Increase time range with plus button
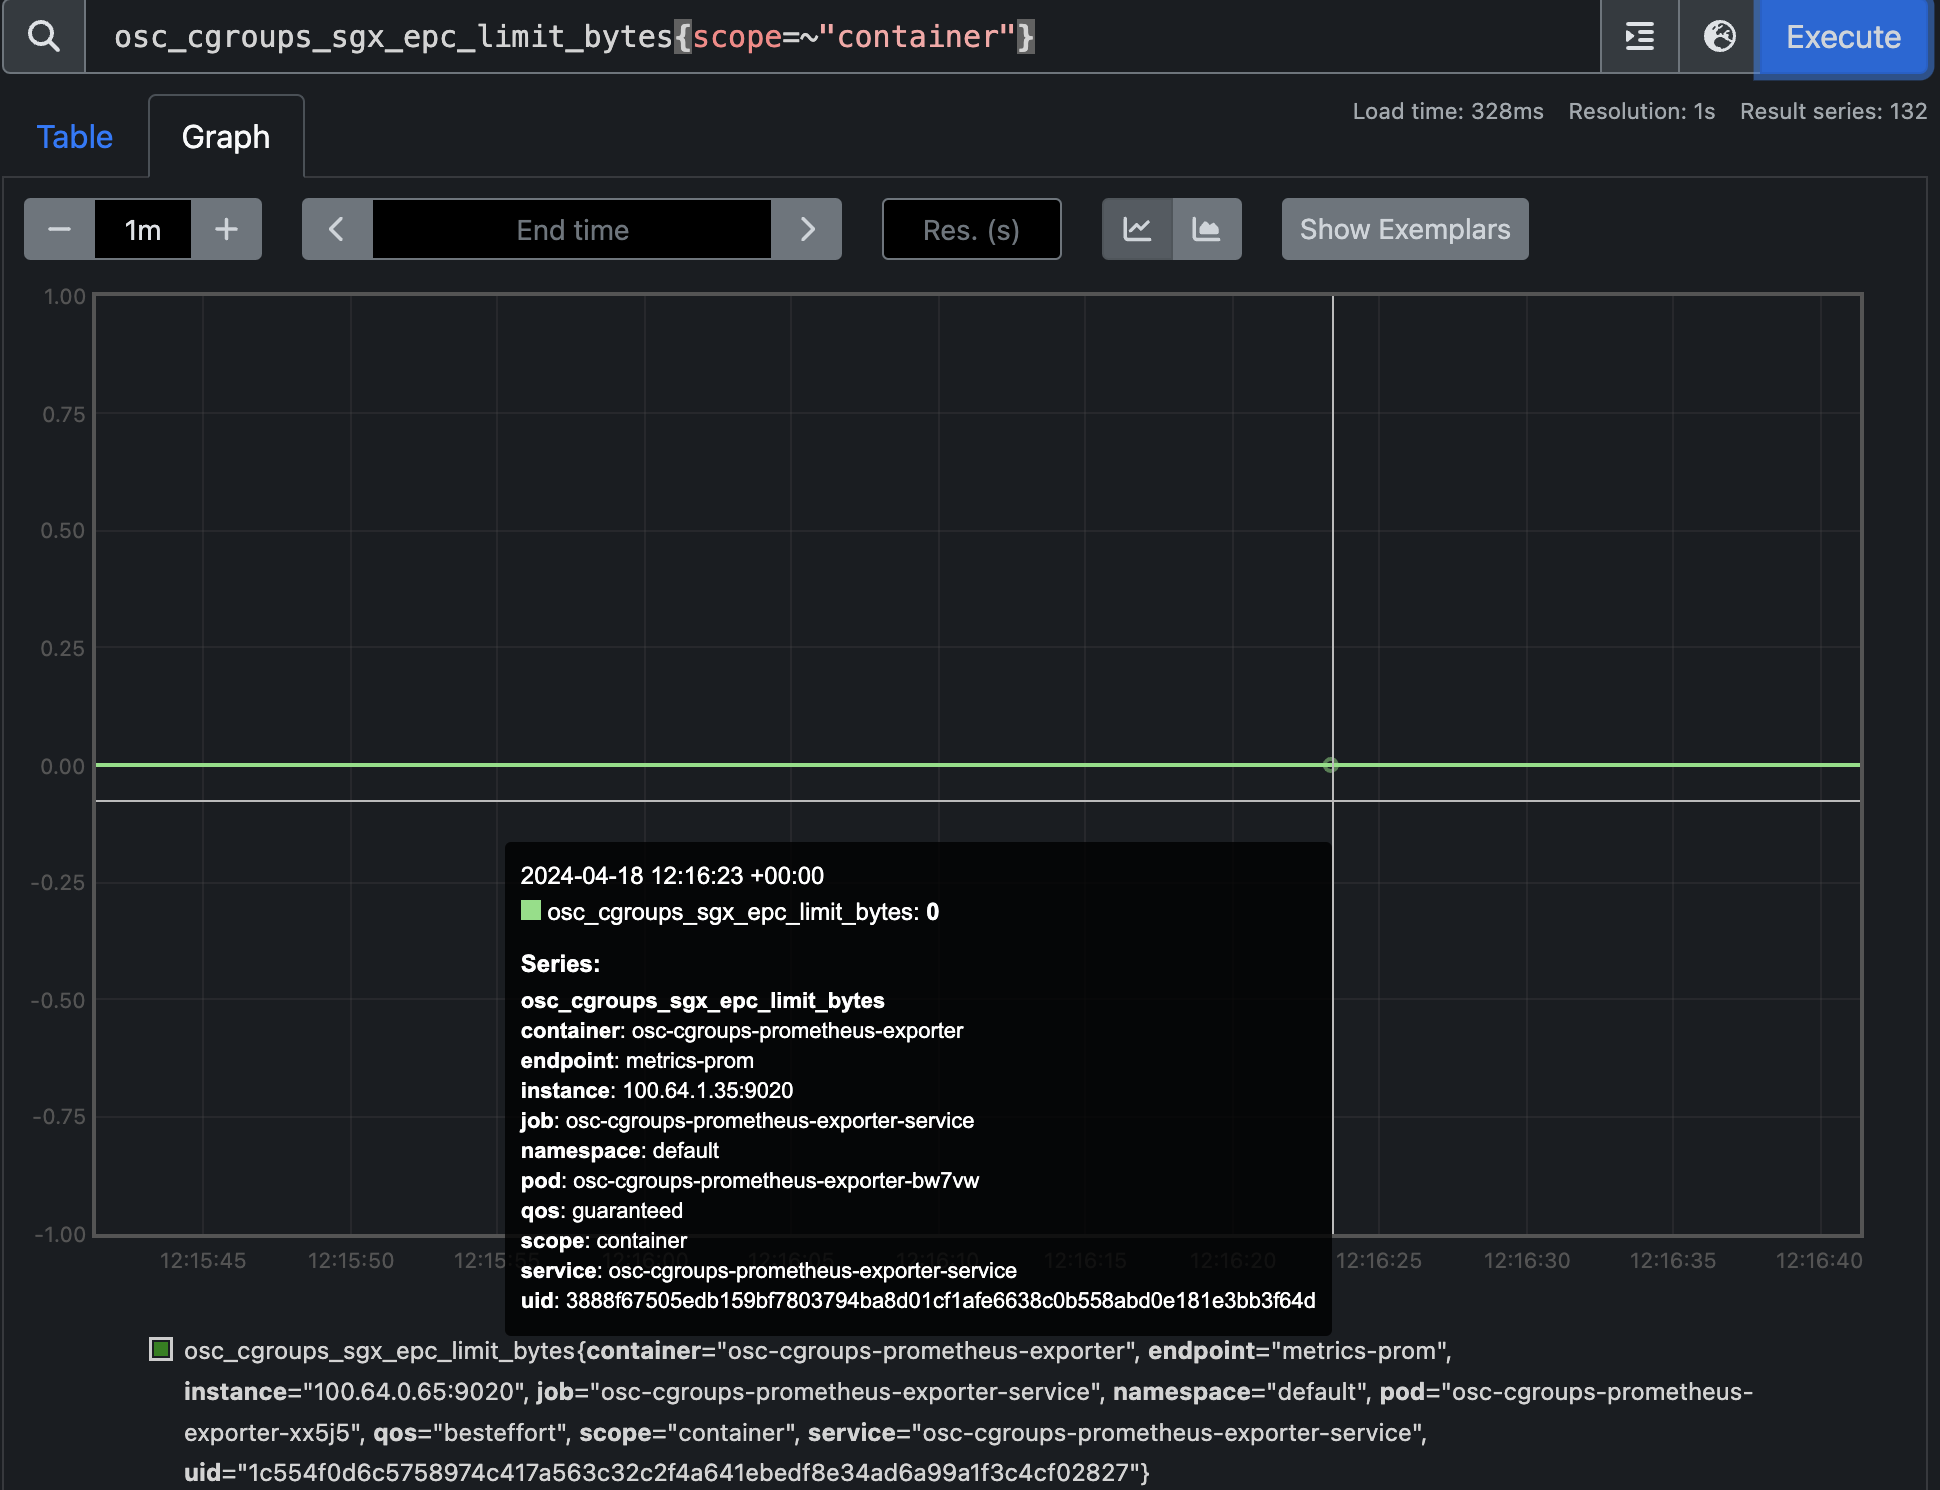Screen dimensions: 1940x1490 pyautogui.click(x=227, y=230)
